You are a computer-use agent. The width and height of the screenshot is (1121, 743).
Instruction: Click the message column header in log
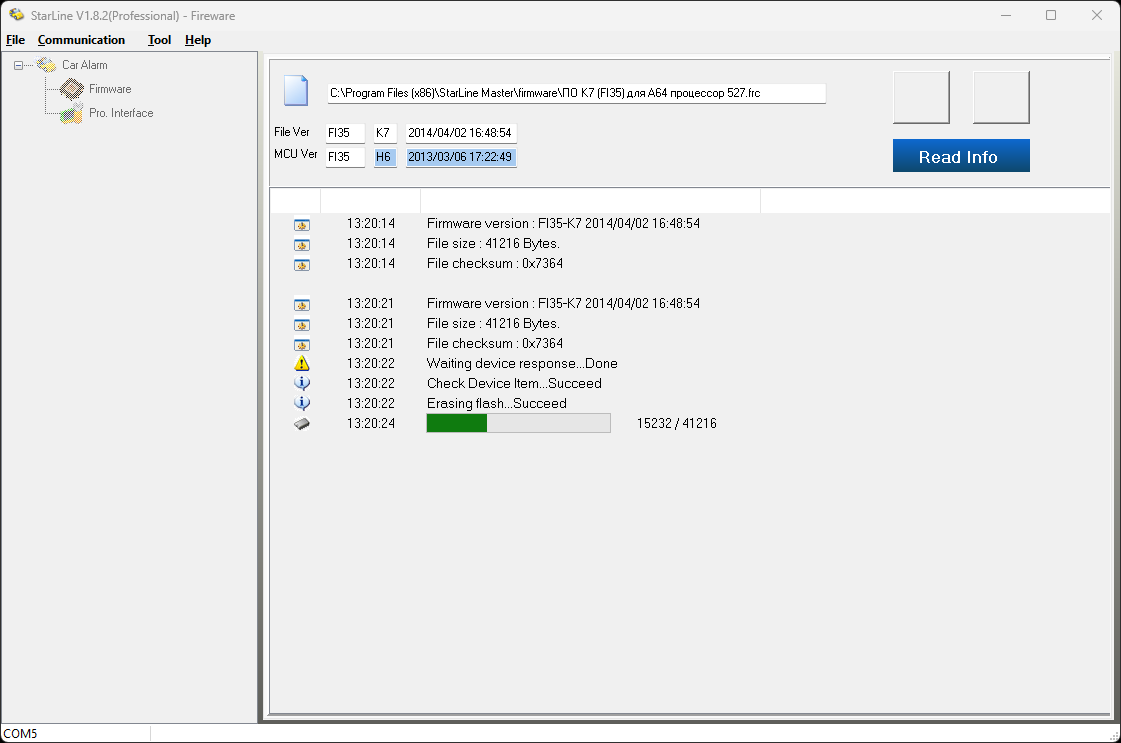(591, 201)
